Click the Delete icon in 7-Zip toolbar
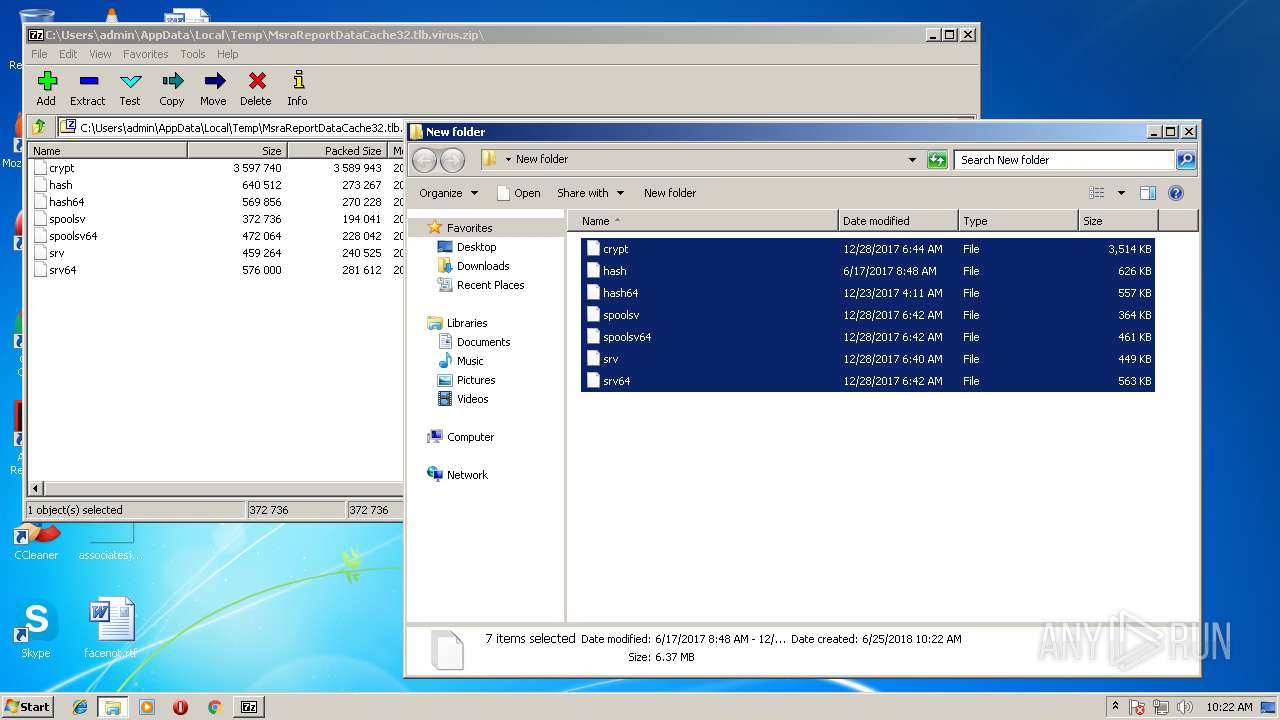This screenshot has height=720, width=1280. (x=256, y=88)
